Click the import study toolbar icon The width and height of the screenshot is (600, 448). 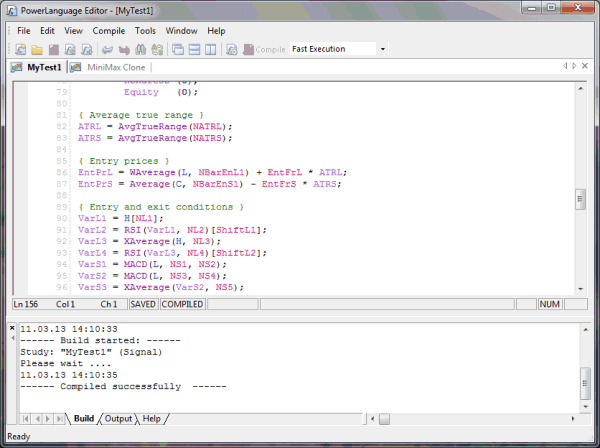pyautogui.click(x=70, y=49)
